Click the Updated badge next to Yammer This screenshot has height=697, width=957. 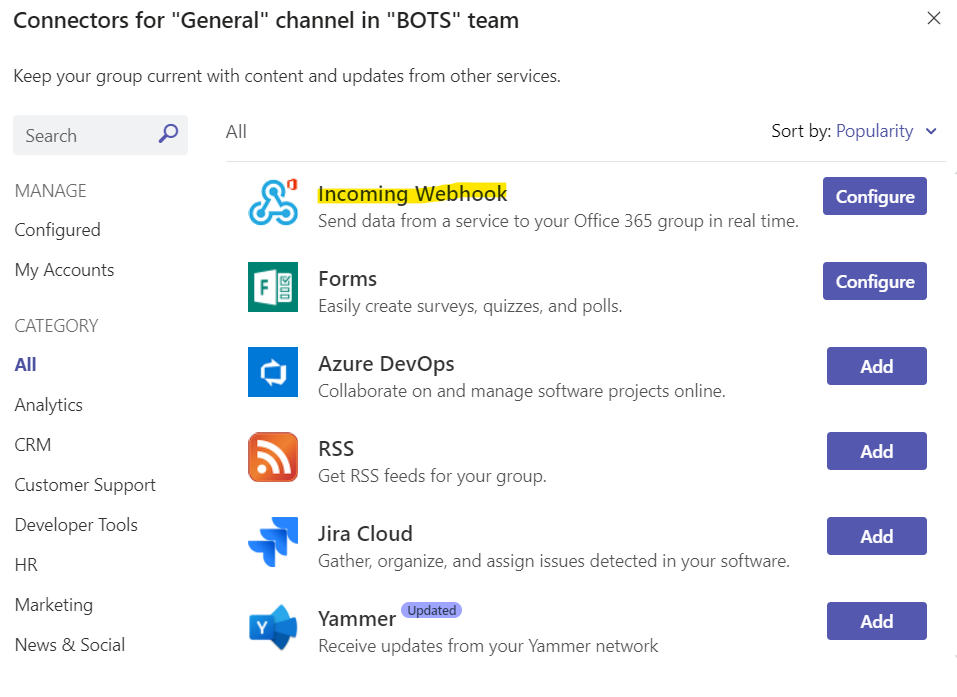pos(432,610)
